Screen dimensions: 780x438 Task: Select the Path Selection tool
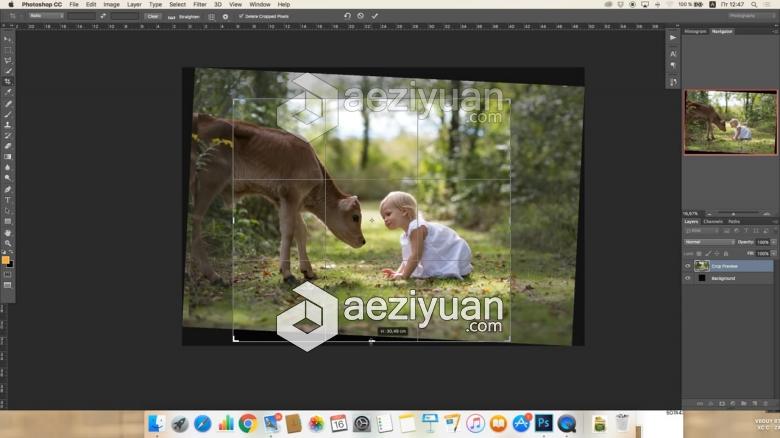(x=7, y=211)
